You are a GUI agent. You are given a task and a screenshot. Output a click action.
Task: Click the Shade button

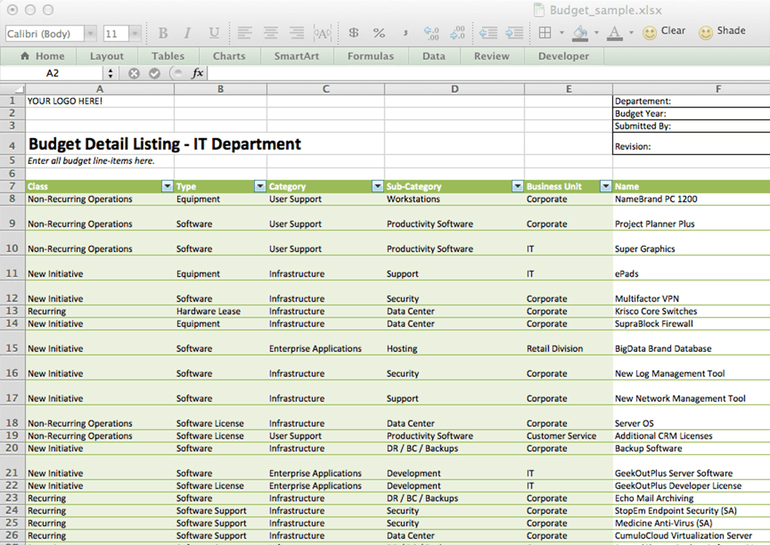722,31
